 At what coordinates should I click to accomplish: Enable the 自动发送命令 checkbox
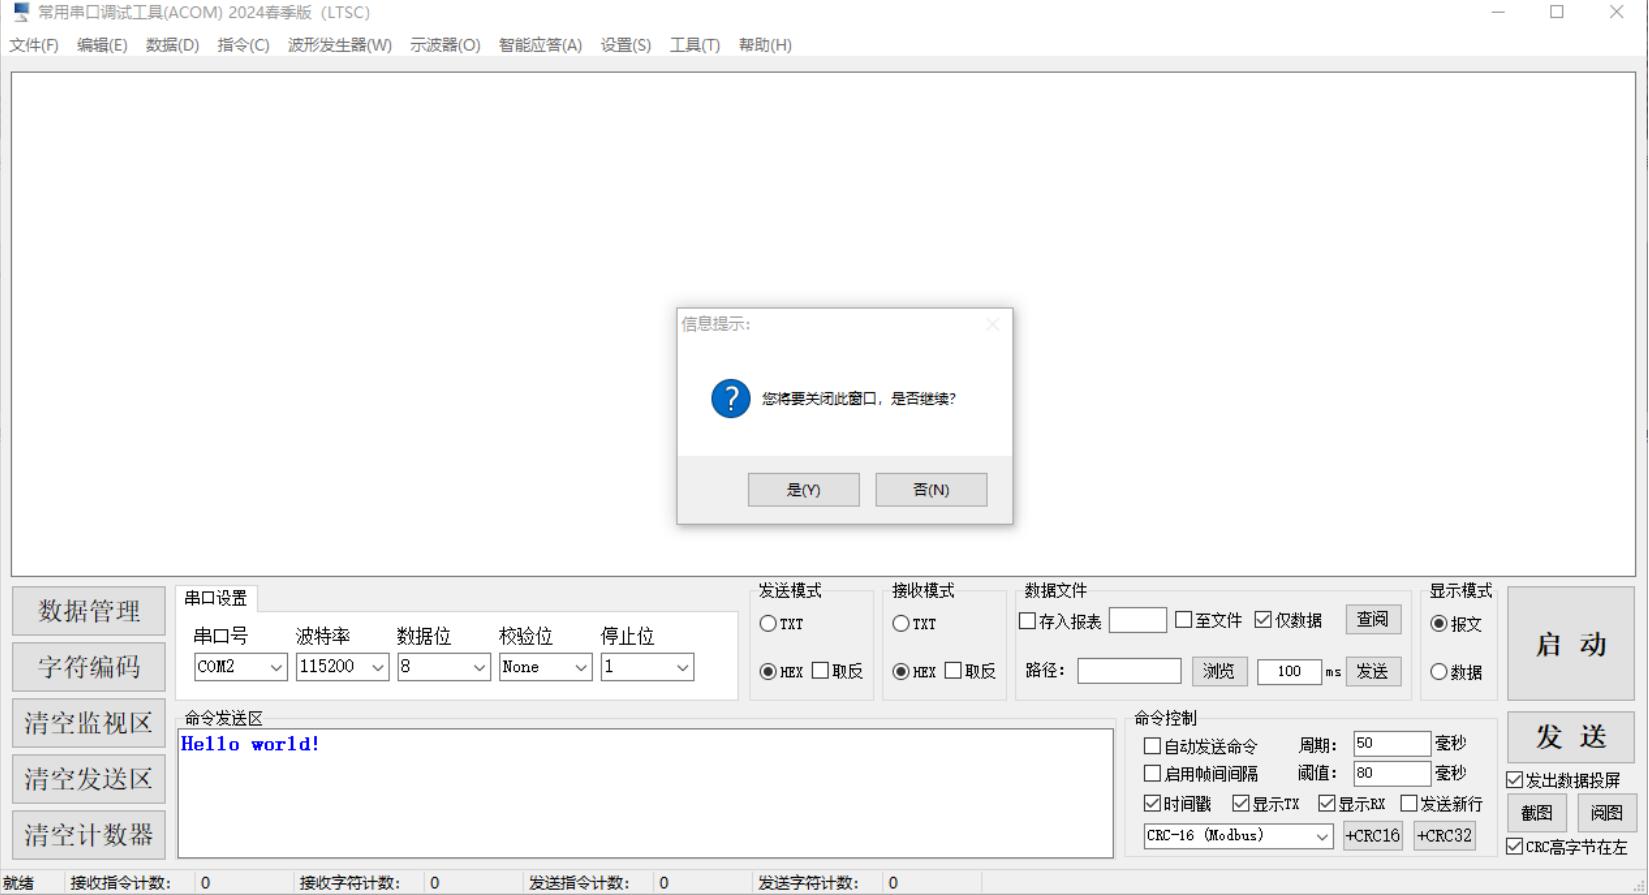(1152, 746)
